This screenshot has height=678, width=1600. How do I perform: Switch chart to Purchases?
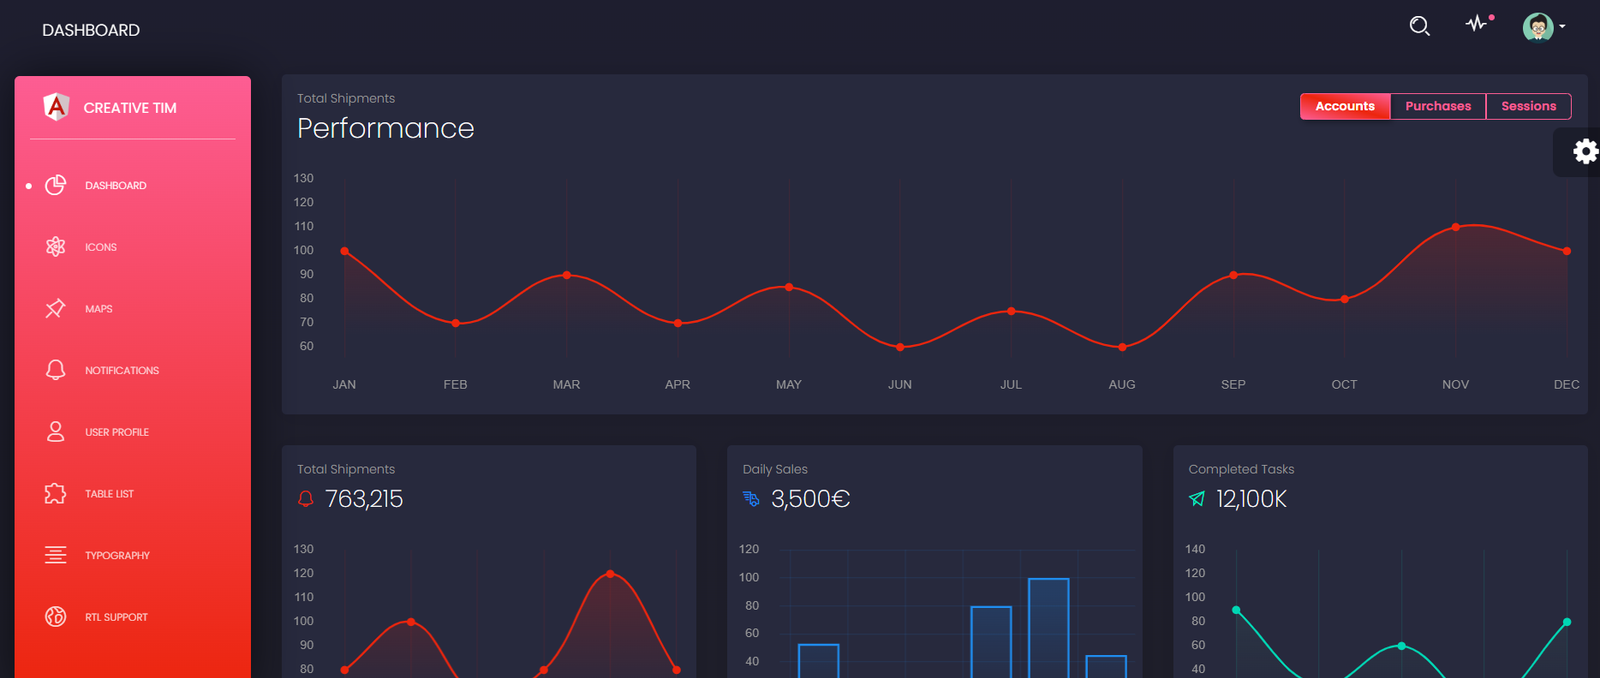(x=1438, y=106)
